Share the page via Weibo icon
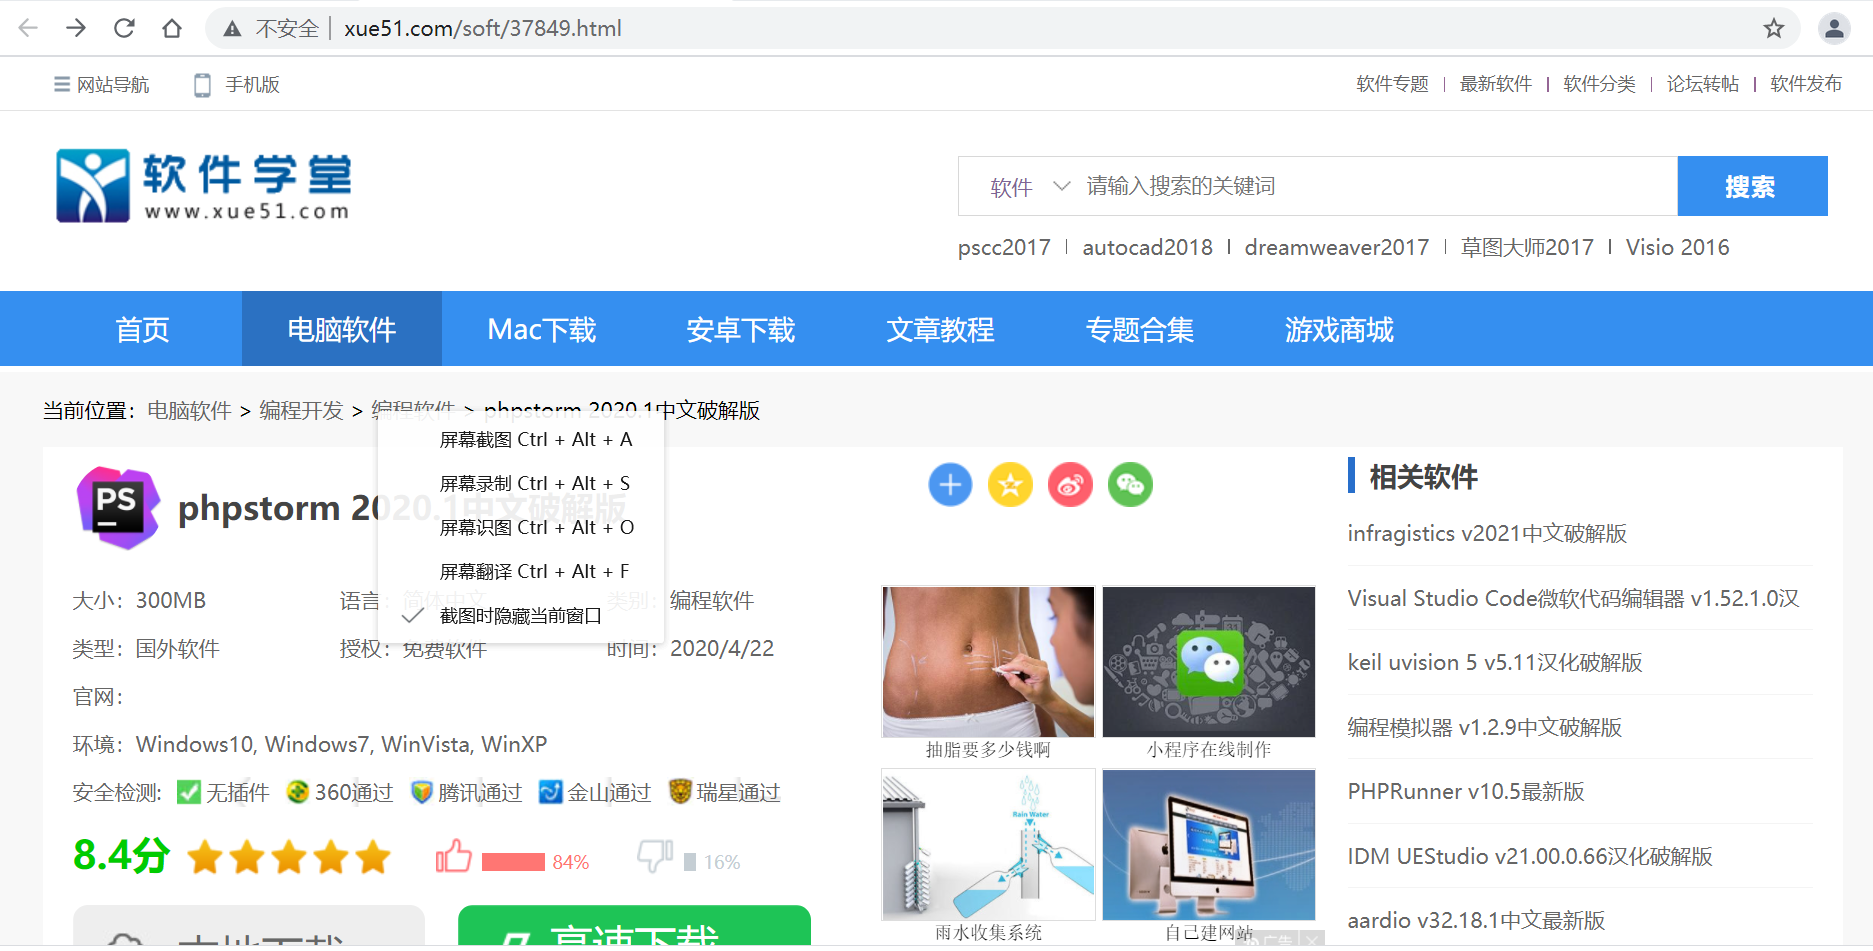Viewport: 1873px width, 951px height. click(1070, 485)
